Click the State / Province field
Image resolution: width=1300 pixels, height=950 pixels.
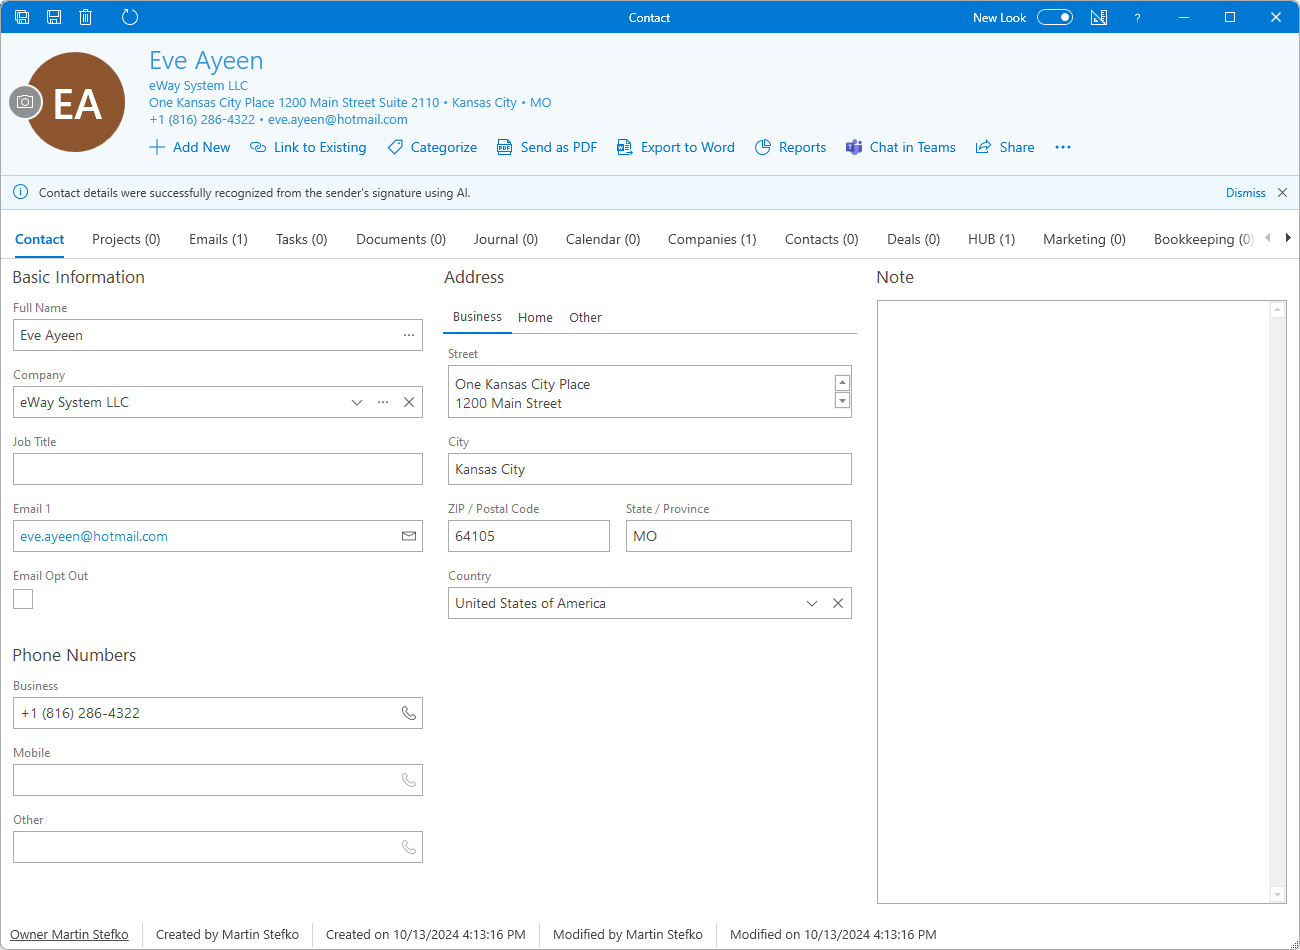[739, 536]
